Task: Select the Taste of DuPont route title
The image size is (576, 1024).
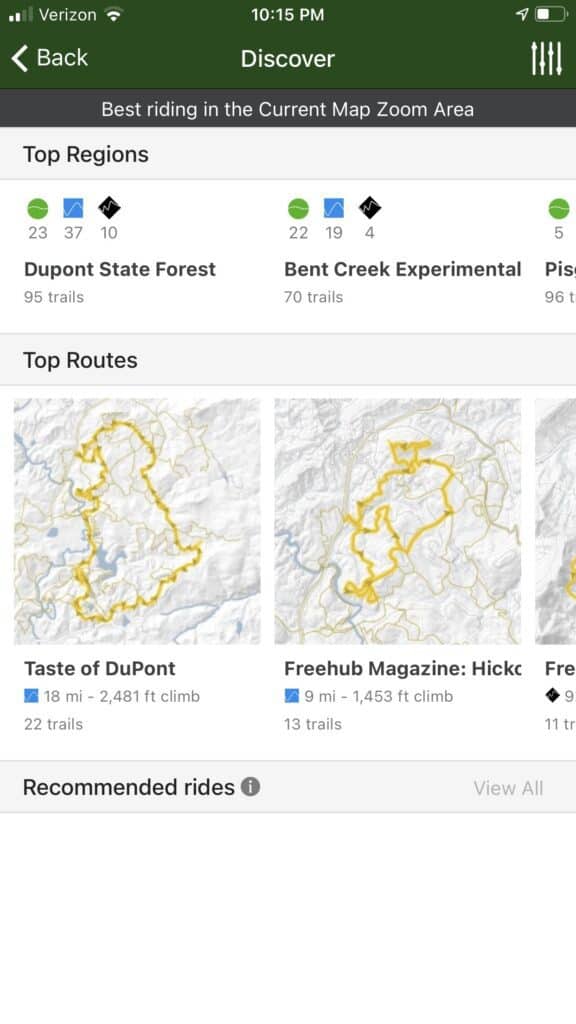Action: [100, 668]
